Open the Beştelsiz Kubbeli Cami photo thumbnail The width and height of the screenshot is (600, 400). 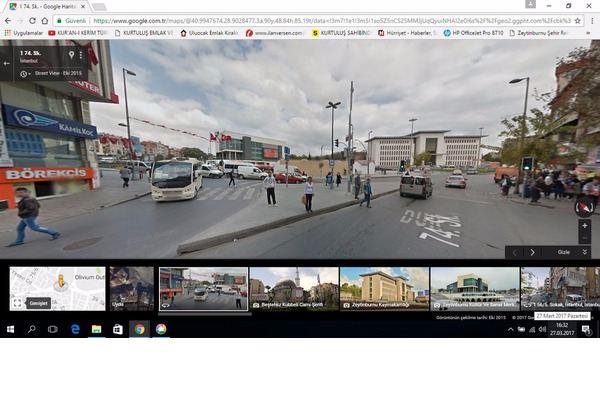(294, 289)
